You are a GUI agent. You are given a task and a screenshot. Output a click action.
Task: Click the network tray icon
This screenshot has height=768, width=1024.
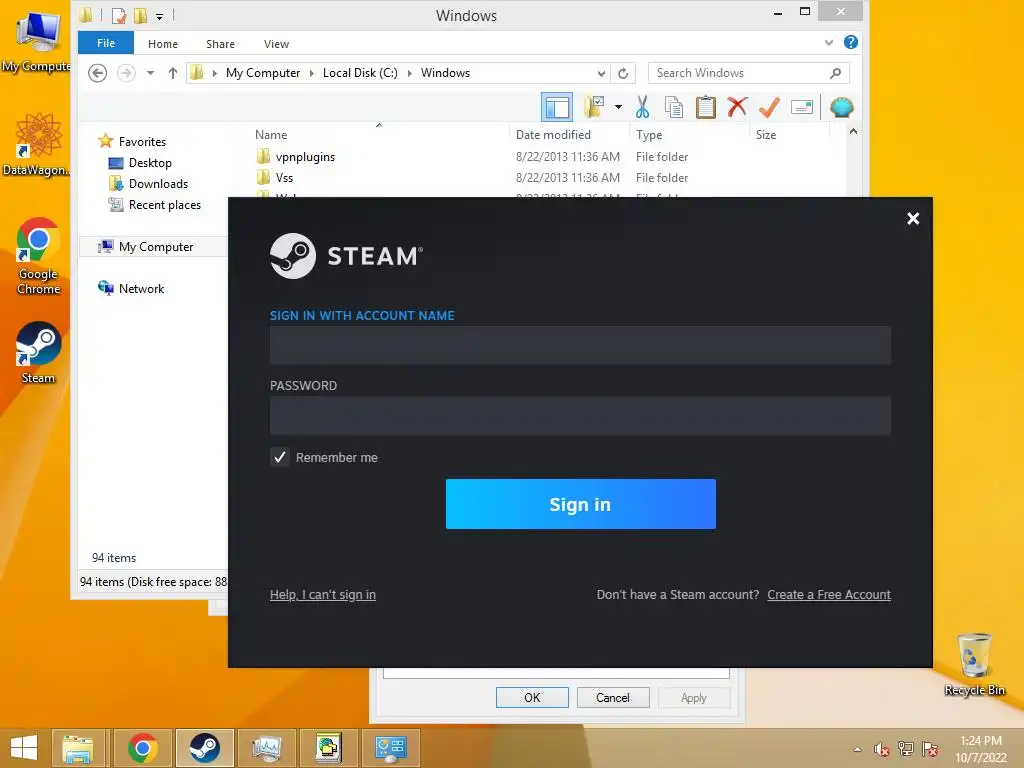click(906, 748)
